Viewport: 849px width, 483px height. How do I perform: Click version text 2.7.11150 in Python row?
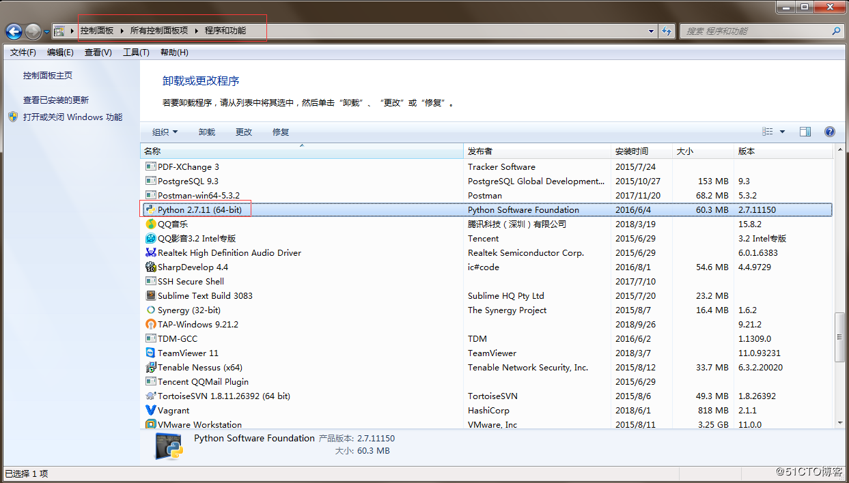coord(757,210)
